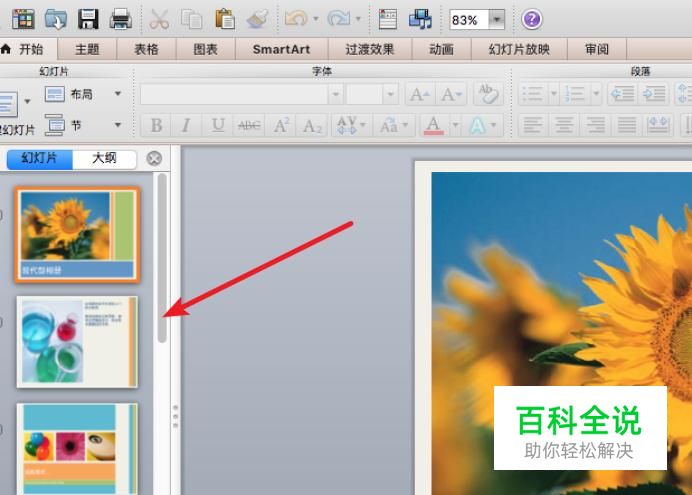
Task: Click the bulleted list icon
Action: click(x=532, y=94)
